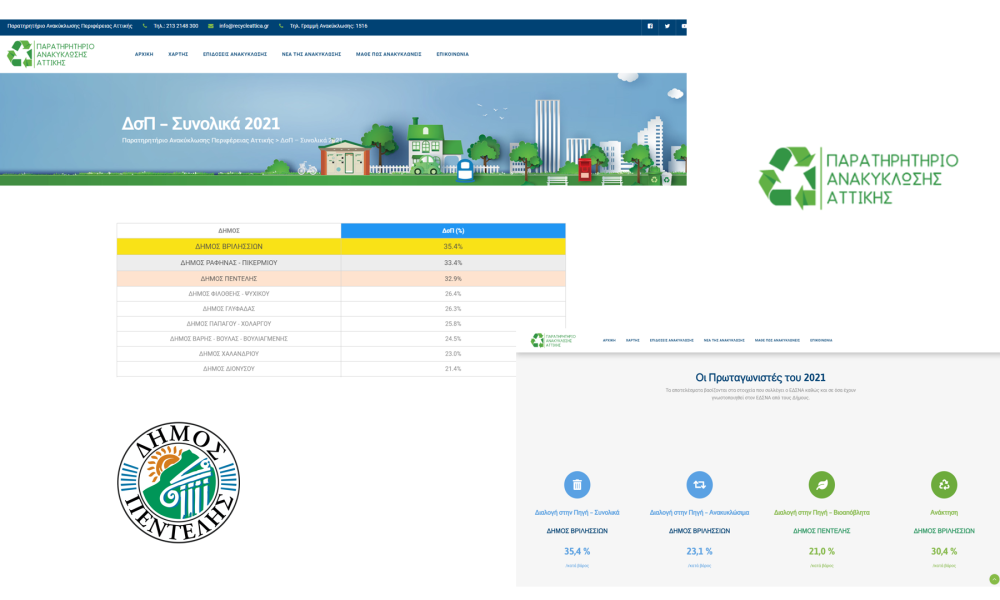Click the Τηλ.: 213 2148 300 phone link
Viewport: 1000px width, 600px height.
click(x=176, y=26)
